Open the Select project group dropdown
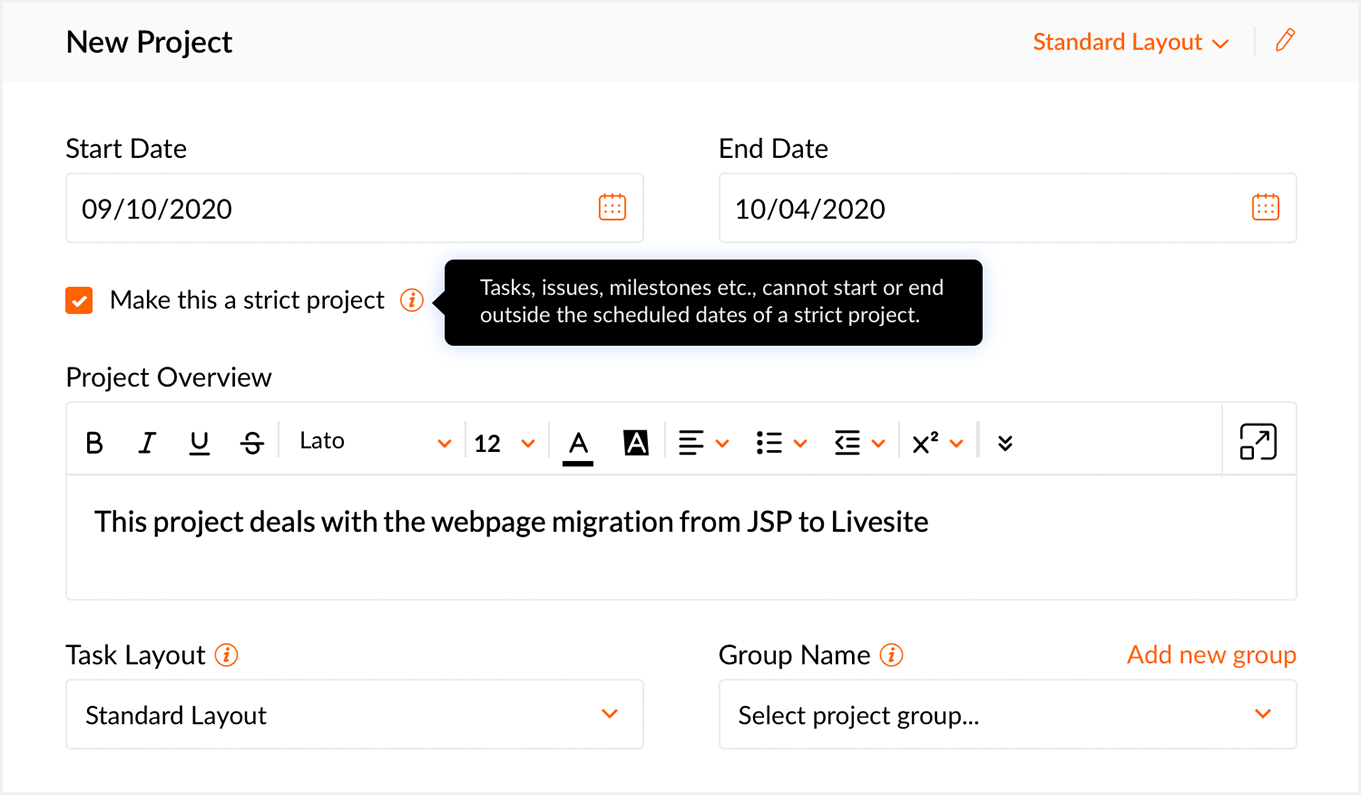The image size is (1361, 795). click(1007, 715)
